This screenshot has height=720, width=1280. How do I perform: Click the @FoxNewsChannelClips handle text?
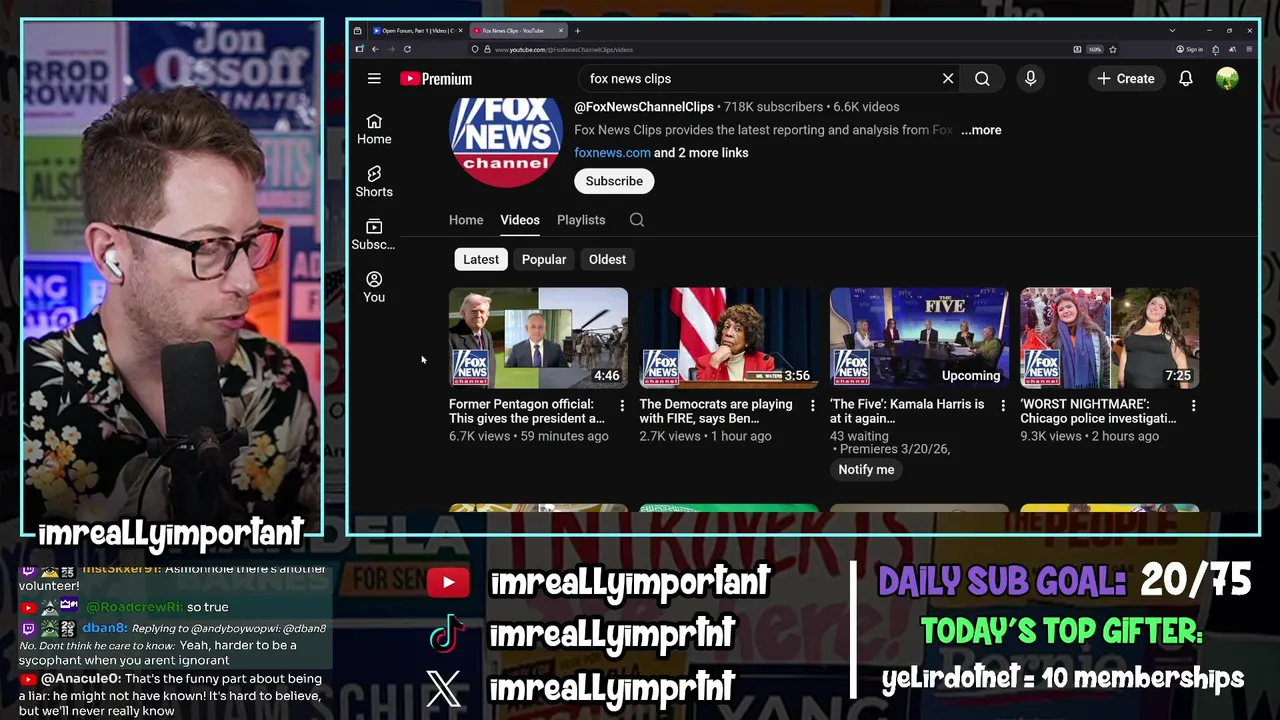[644, 107]
